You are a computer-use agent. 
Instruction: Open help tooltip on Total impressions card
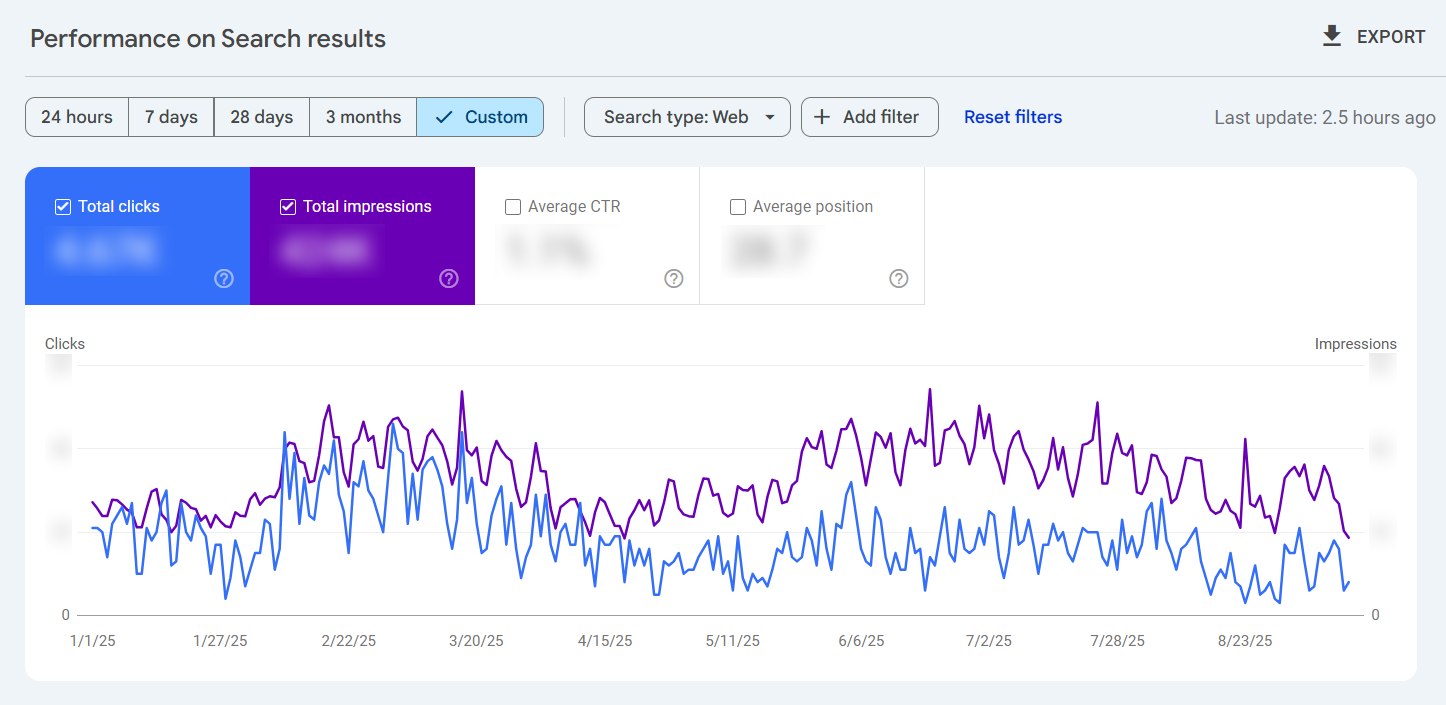448,279
